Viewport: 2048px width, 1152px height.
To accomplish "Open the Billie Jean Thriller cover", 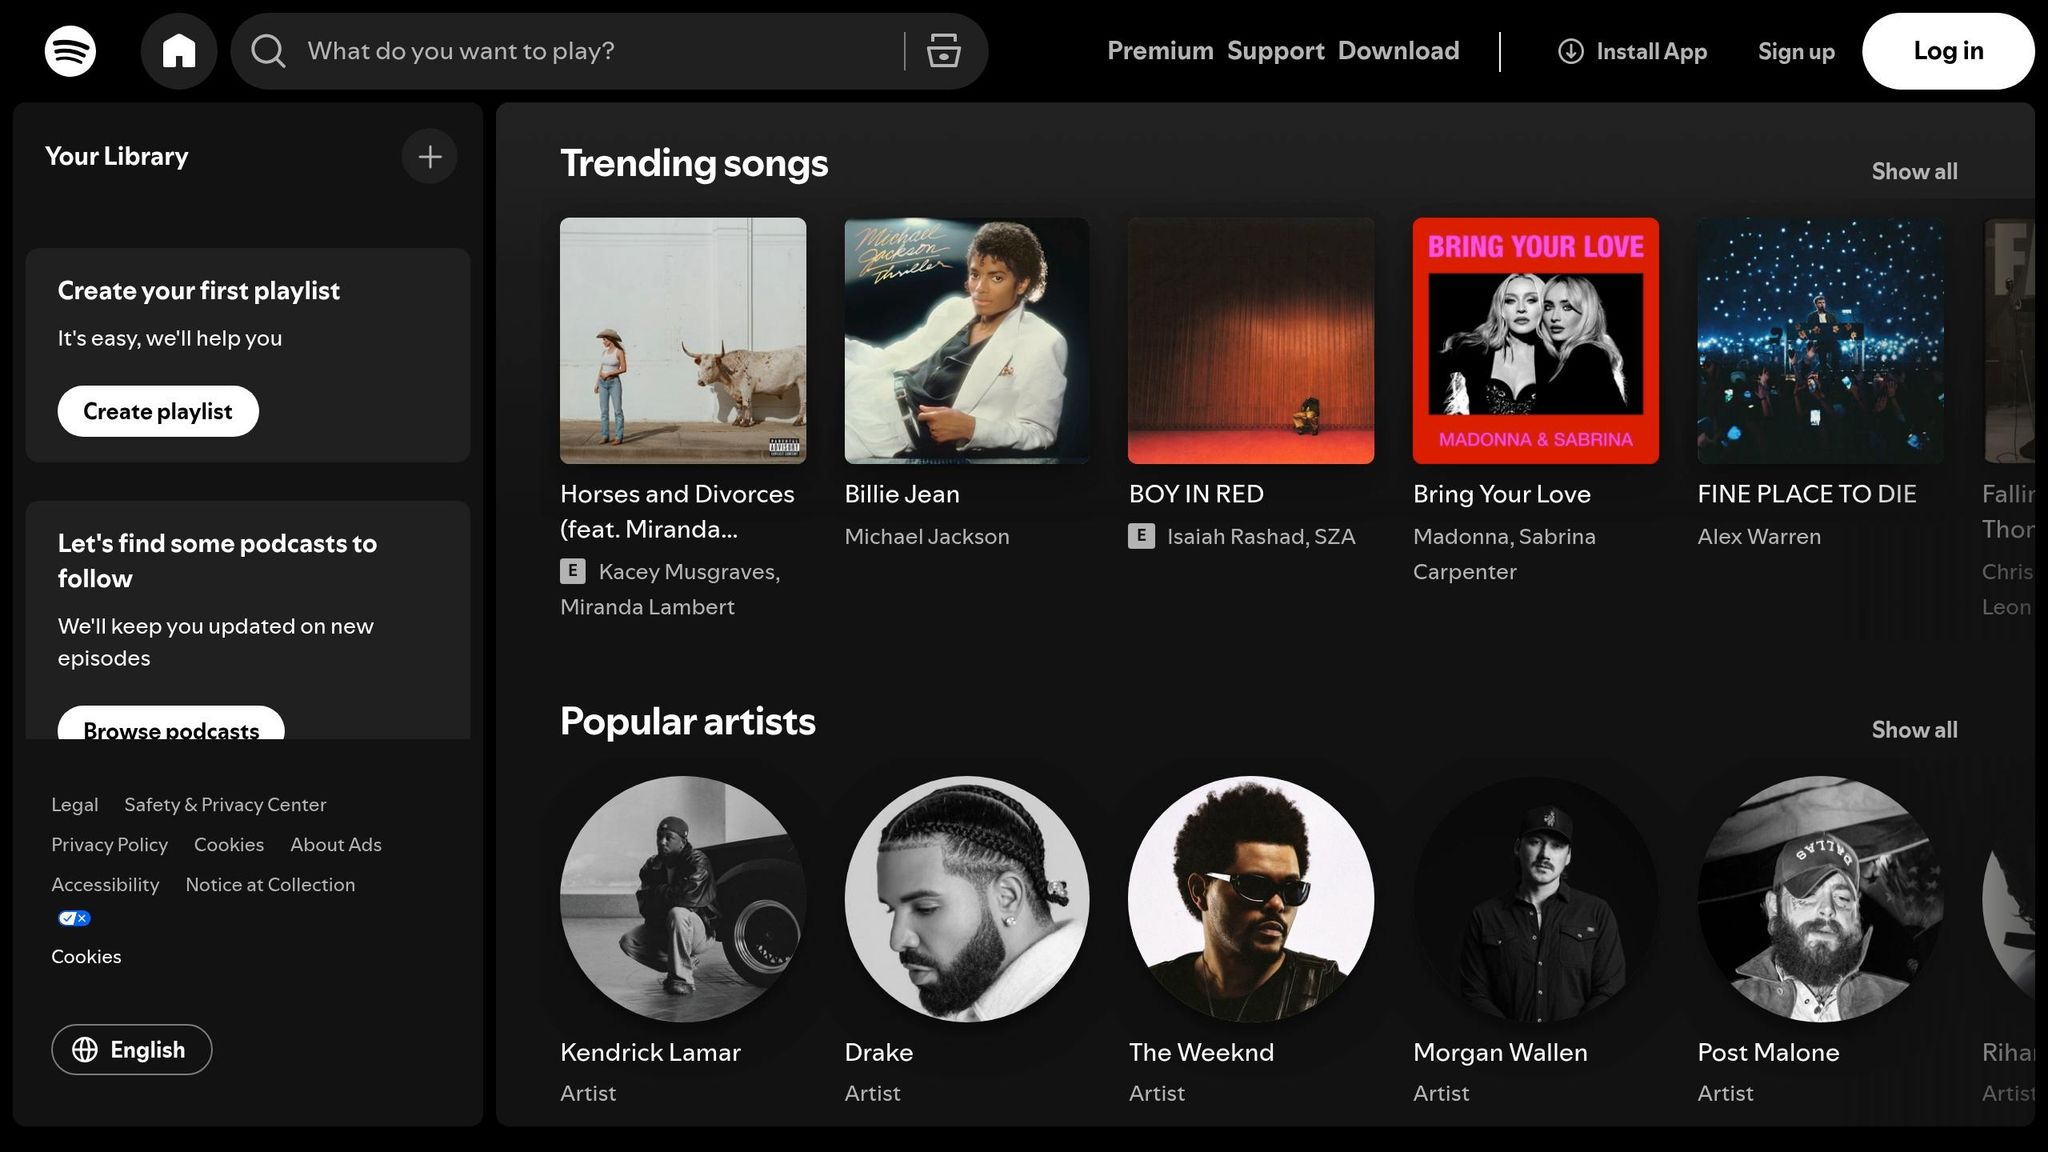I will click(x=967, y=341).
